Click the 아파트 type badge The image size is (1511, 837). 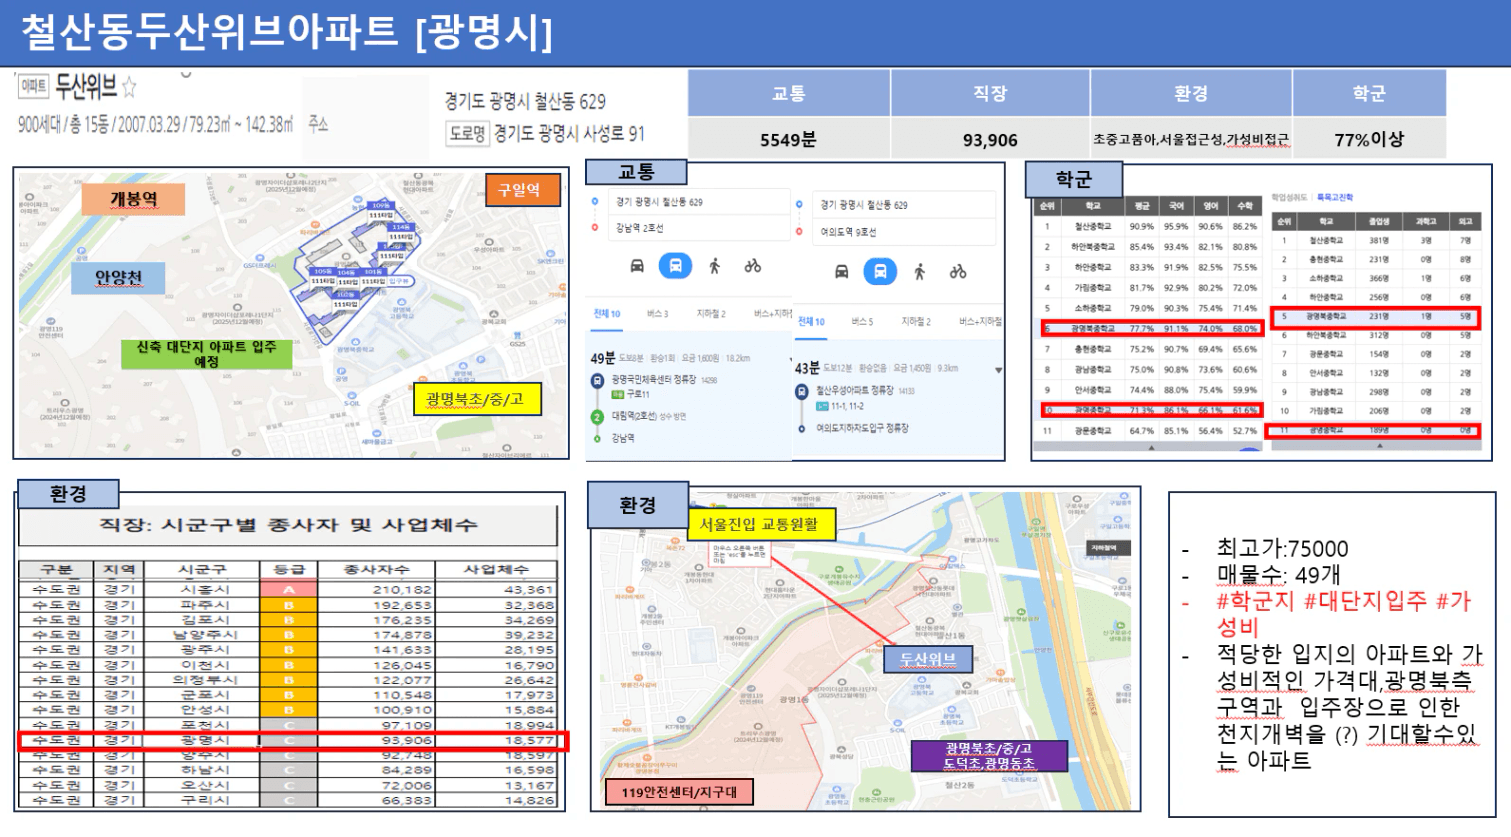[33, 86]
